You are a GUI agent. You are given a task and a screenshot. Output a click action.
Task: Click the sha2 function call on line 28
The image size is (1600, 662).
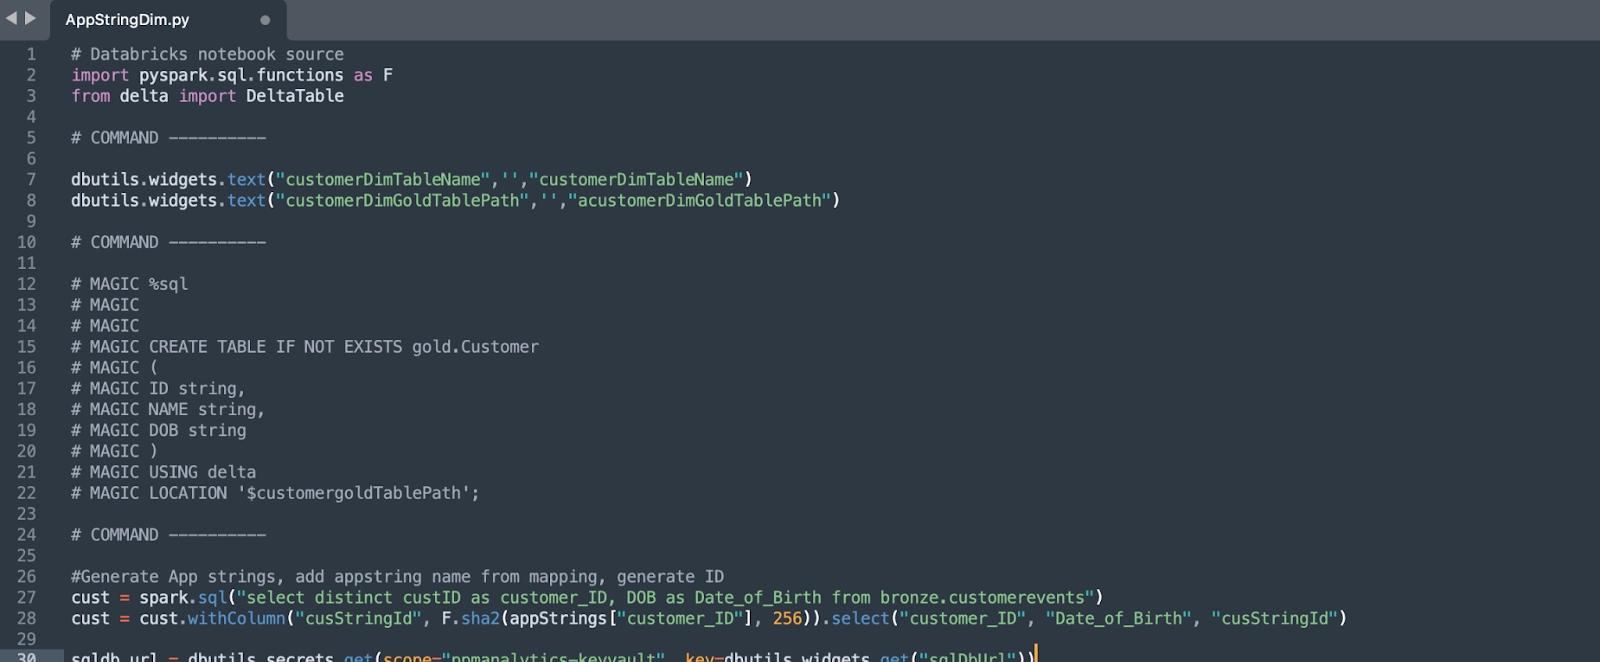pyautogui.click(x=479, y=619)
